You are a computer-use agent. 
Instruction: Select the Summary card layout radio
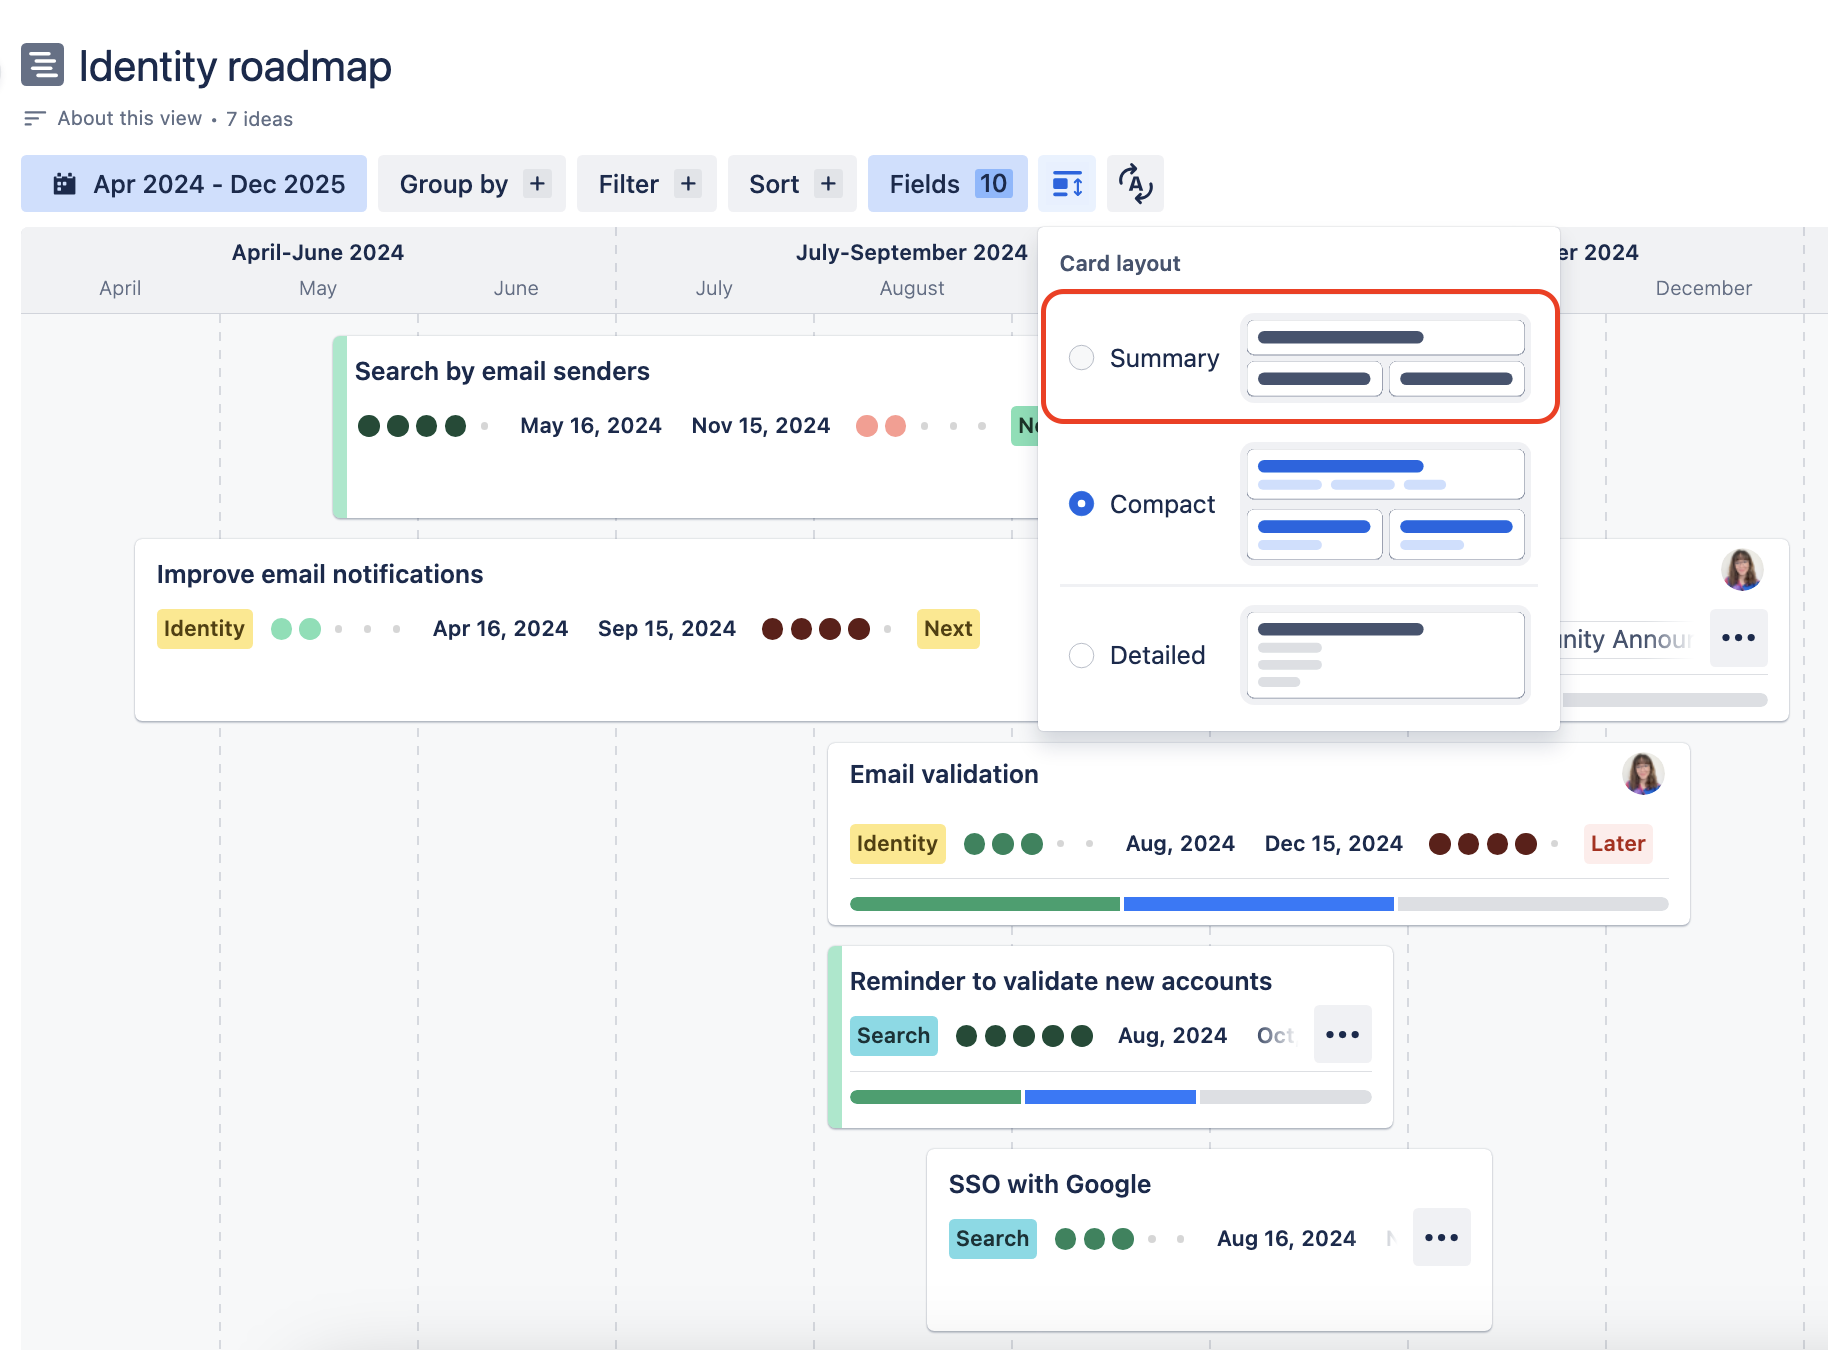1081,358
